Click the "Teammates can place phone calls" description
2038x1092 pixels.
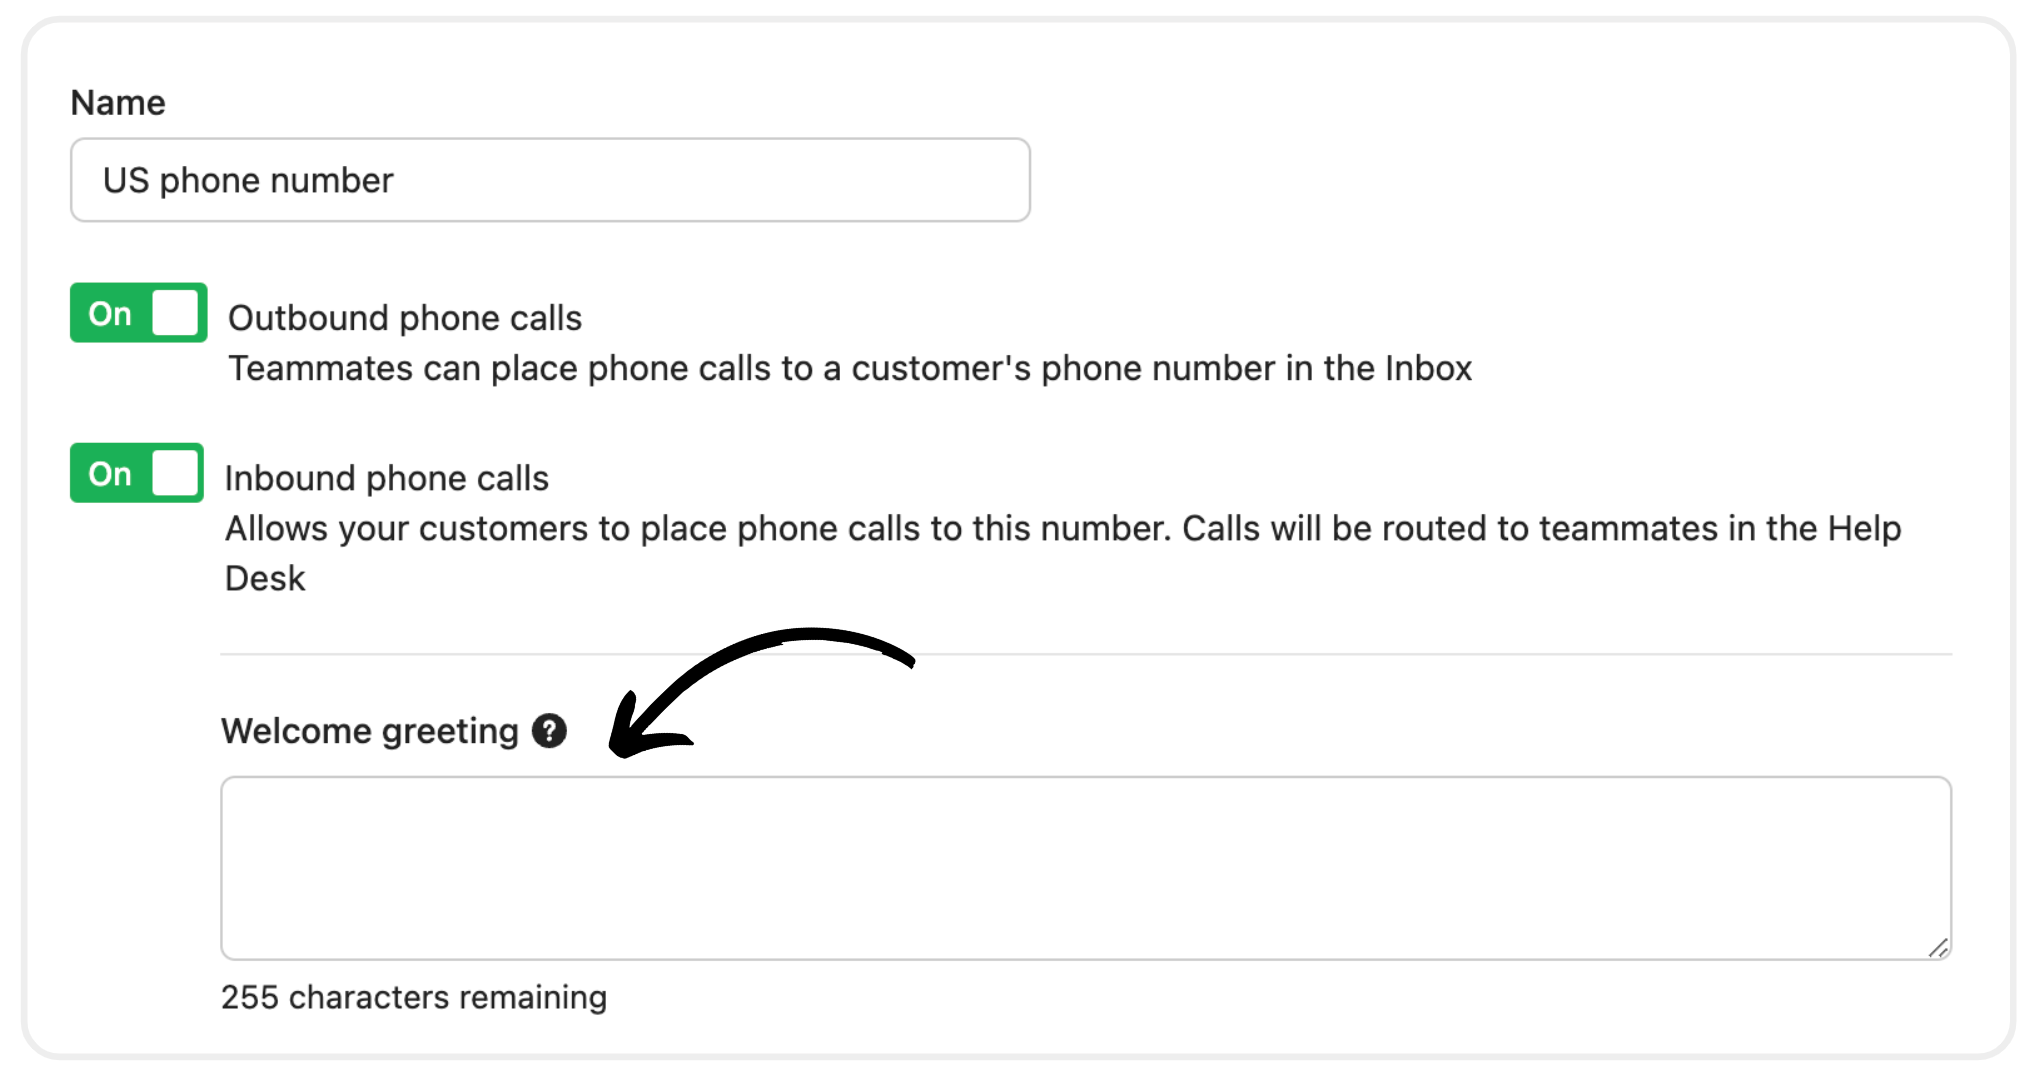click(850, 368)
